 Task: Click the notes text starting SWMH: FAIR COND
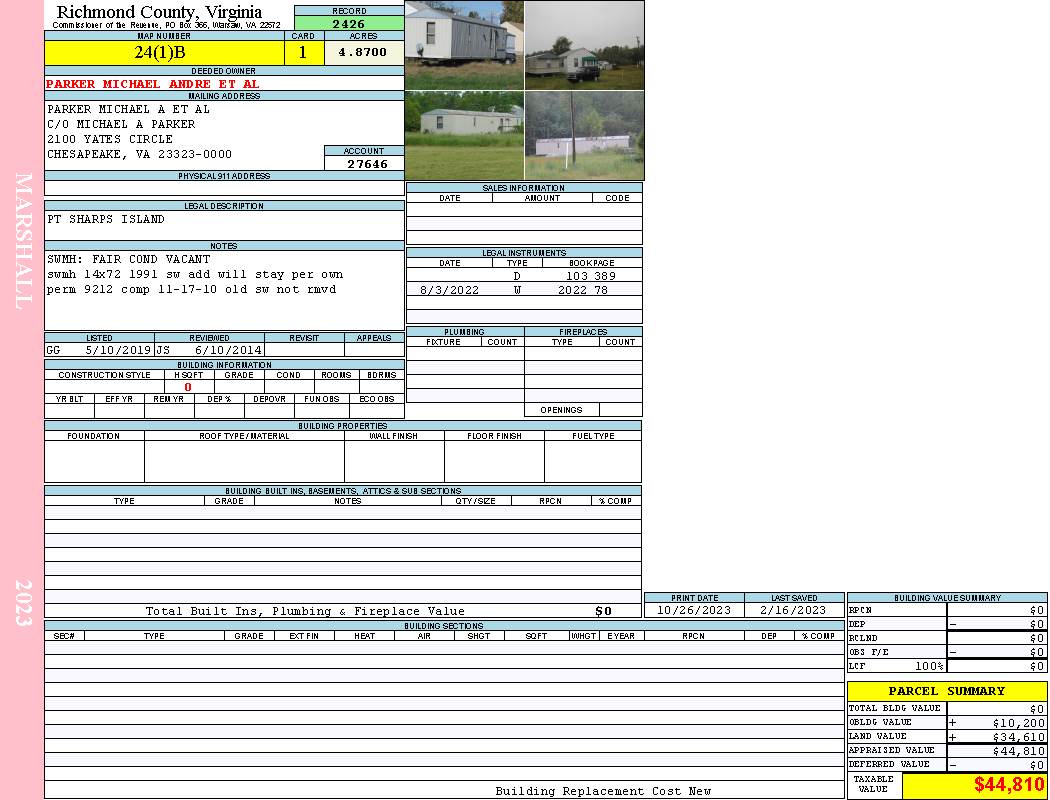tap(129, 259)
